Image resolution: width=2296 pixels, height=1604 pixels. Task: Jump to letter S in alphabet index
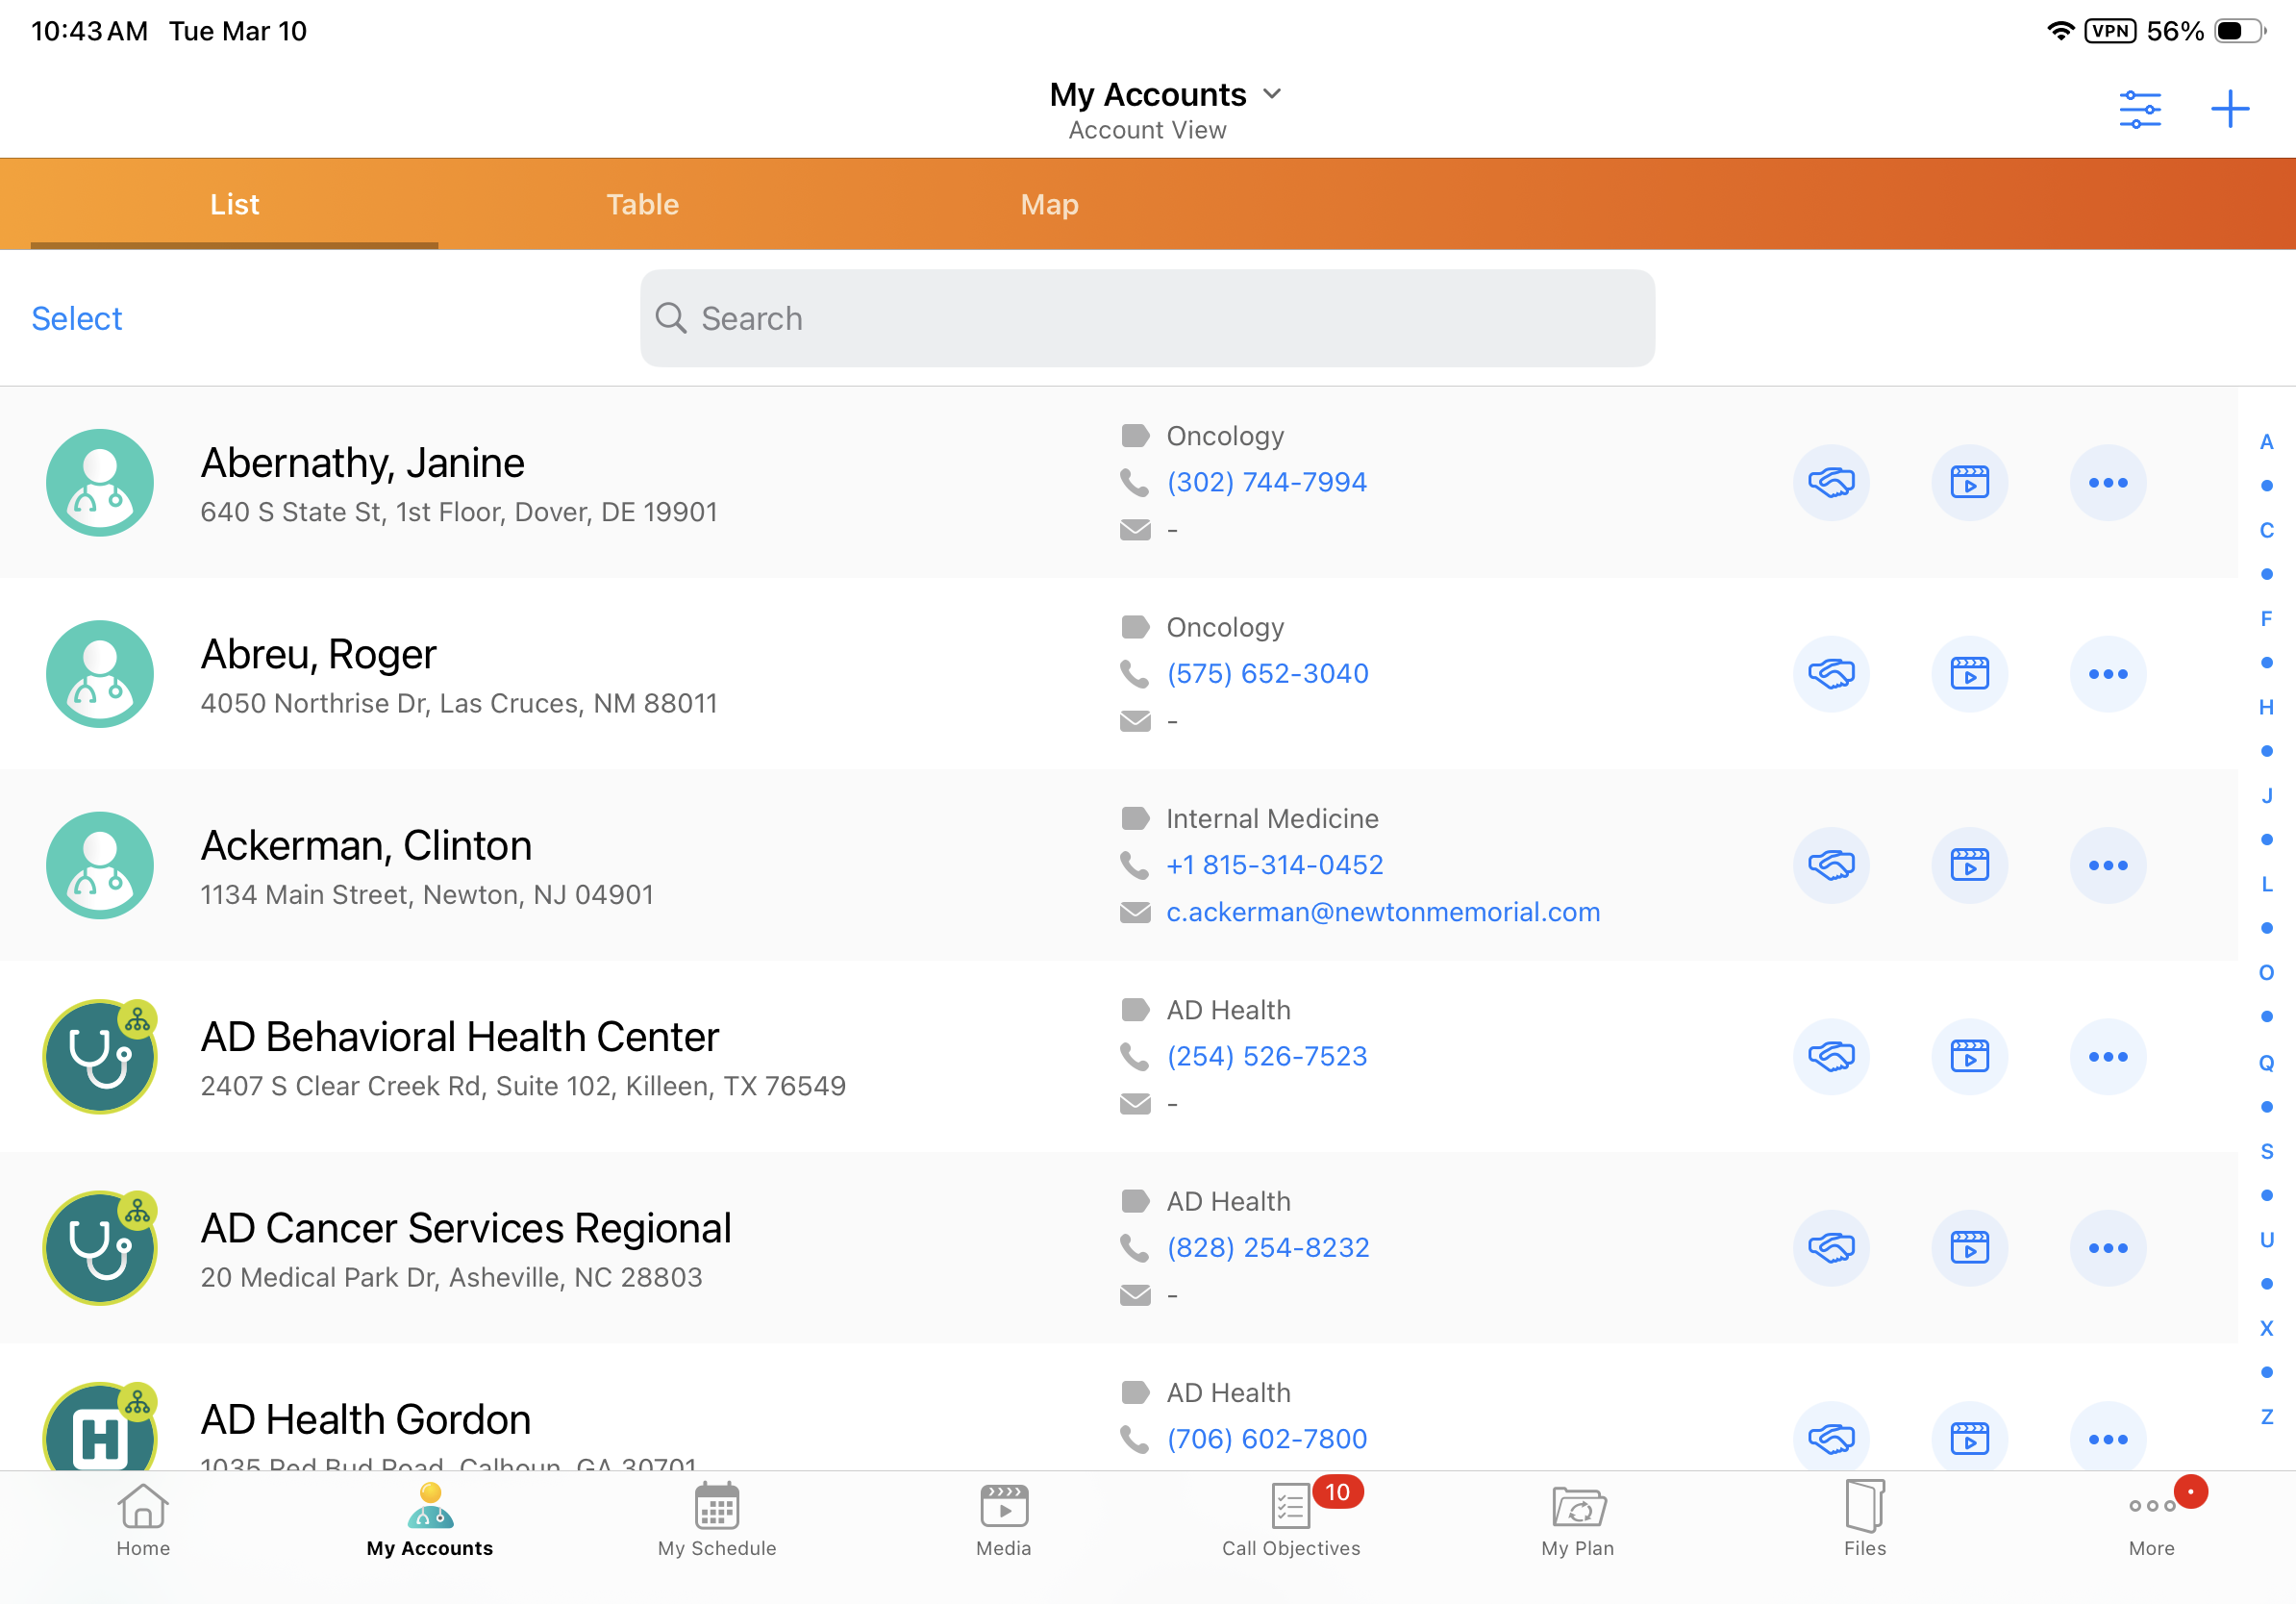tap(2266, 1151)
